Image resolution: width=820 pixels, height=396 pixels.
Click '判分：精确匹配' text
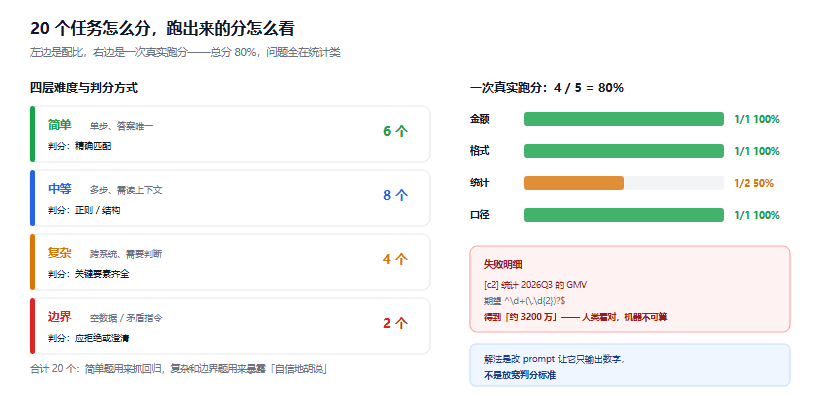[x=79, y=146]
